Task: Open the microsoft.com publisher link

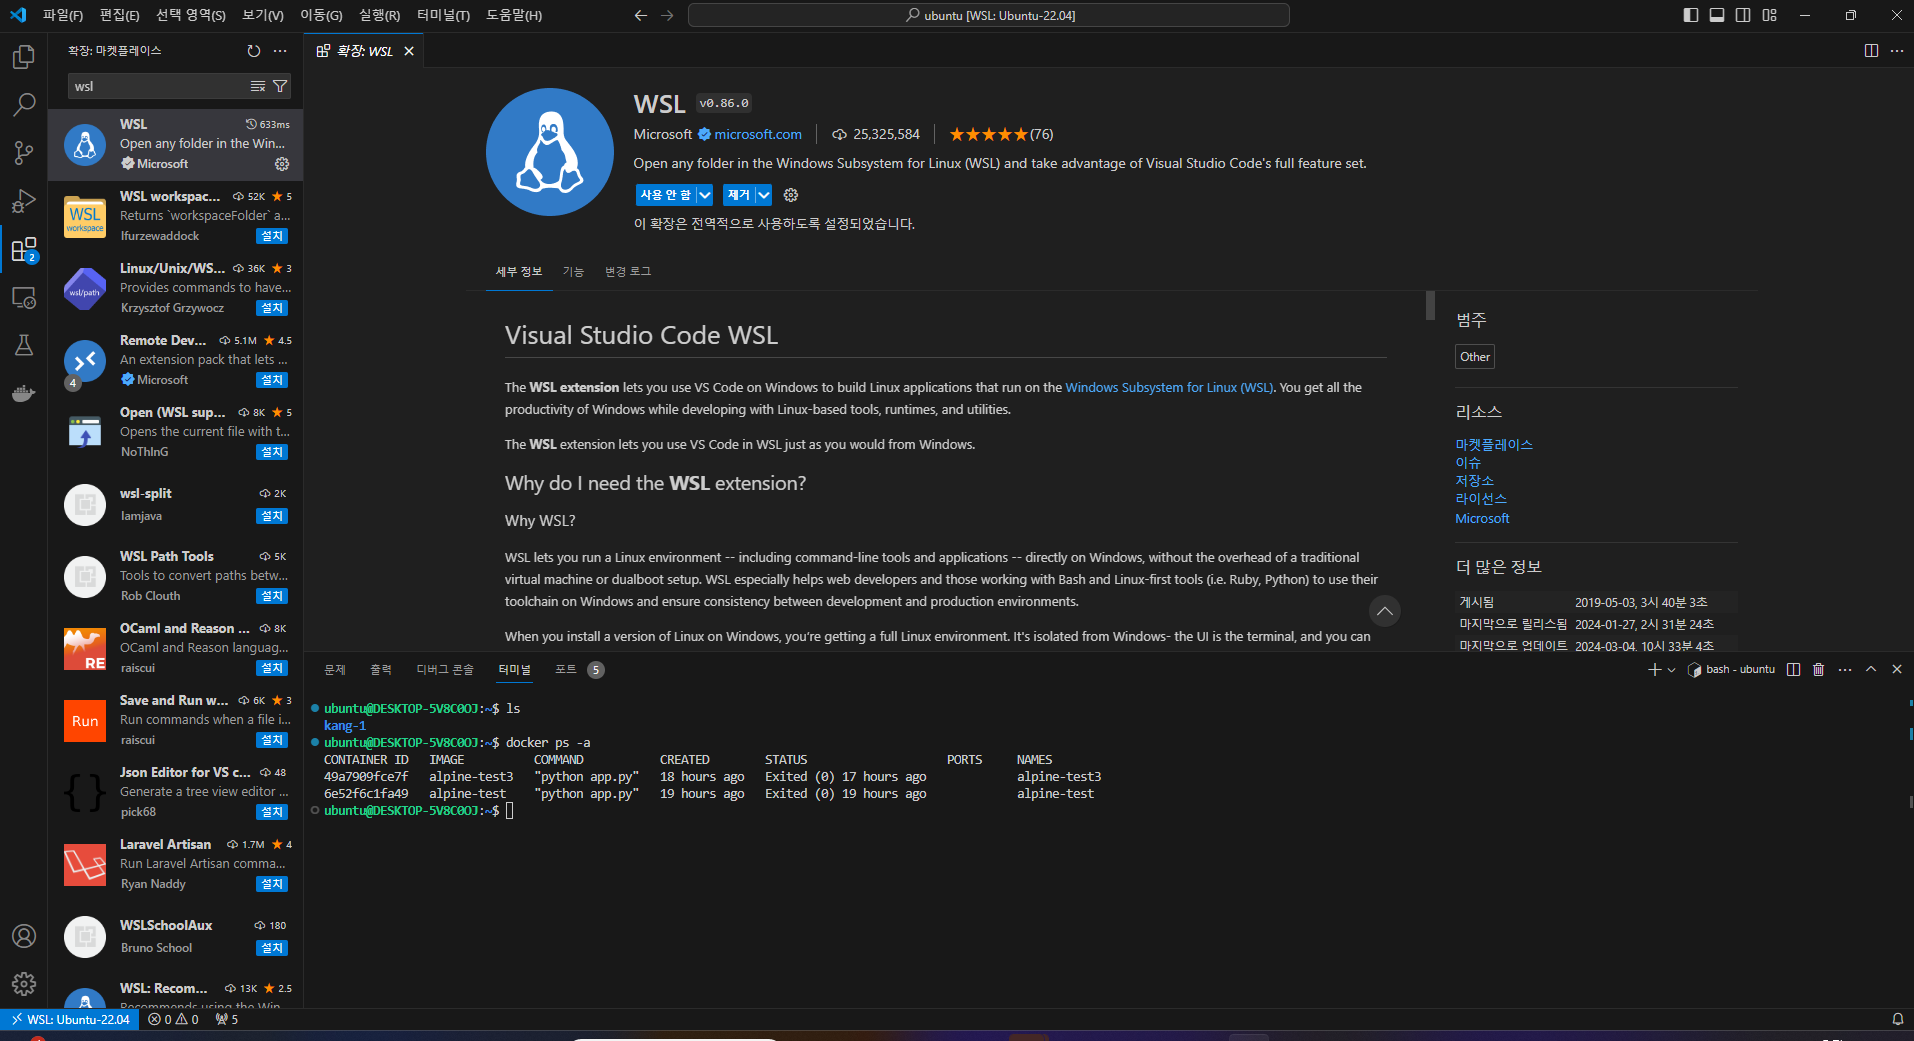Action: tap(758, 134)
